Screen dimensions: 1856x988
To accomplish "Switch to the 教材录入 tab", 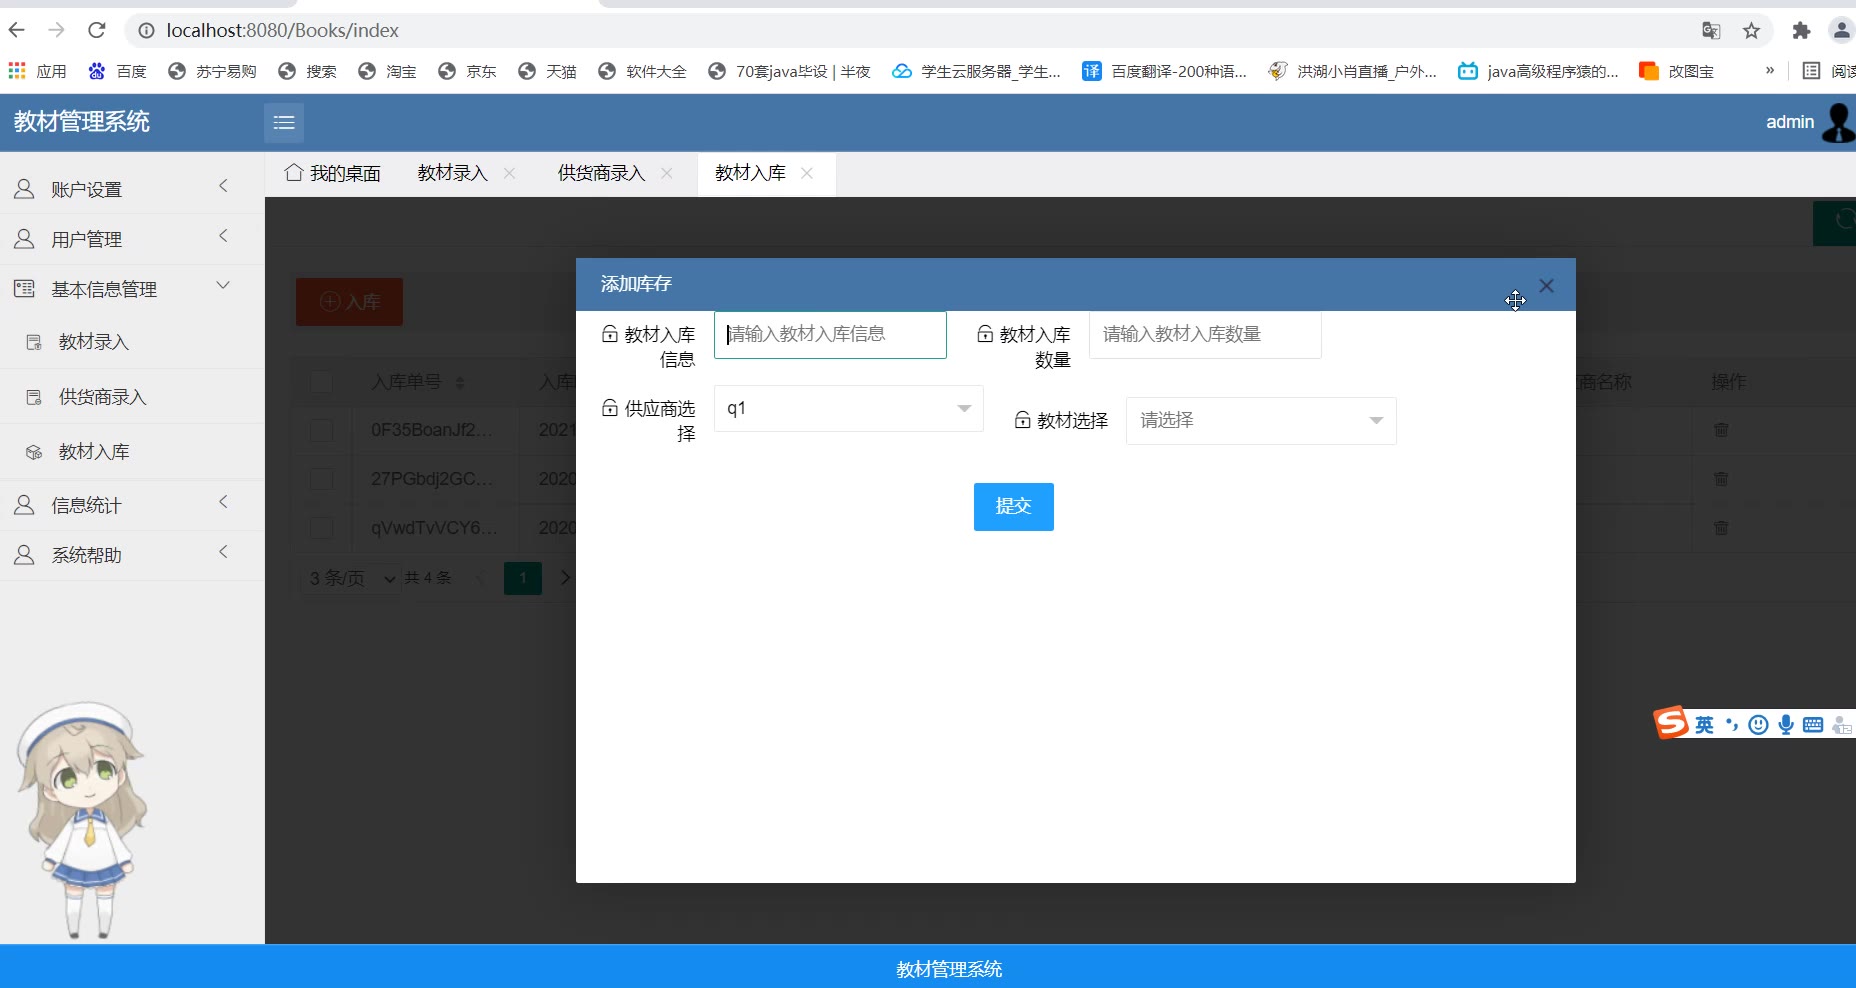I will point(452,173).
